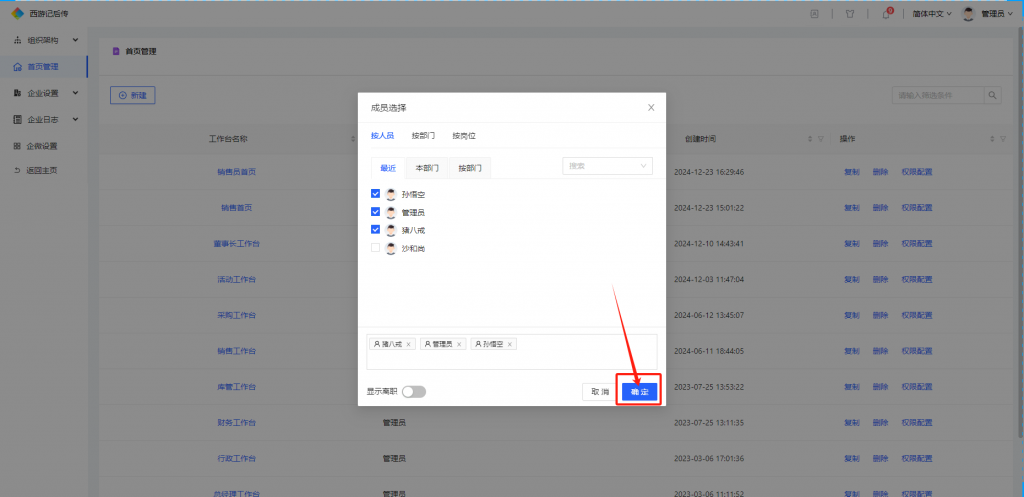Click the 请输入筛选条件 filter input
Viewport: 1024px width, 497px height.
click(938, 95)
